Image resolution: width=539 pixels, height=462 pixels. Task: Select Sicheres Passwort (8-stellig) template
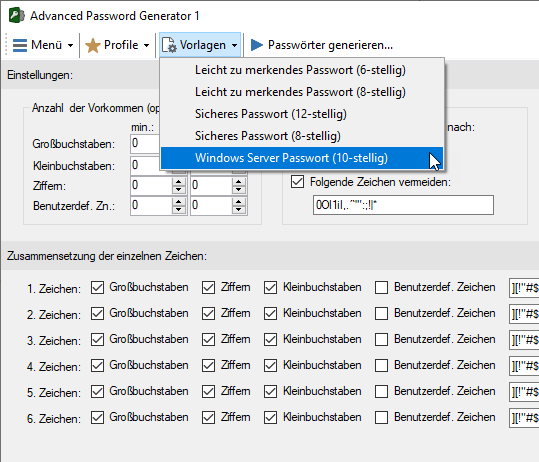pos(302,136)
